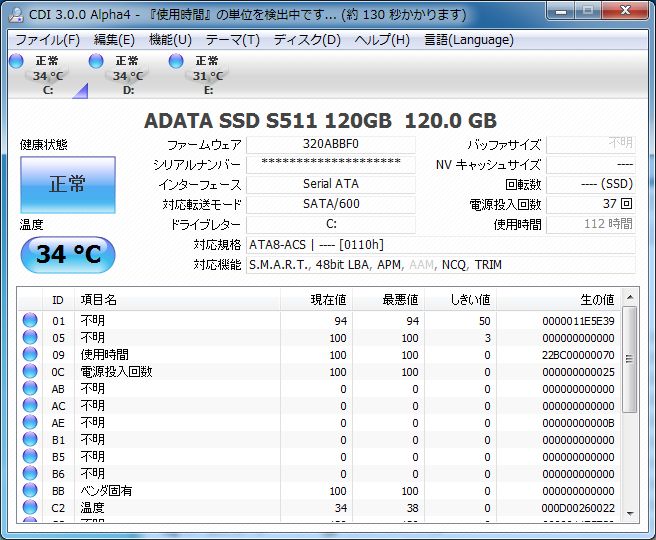Click the ID column header
This screenshot has height=540, width=656.
coord(58,299)
